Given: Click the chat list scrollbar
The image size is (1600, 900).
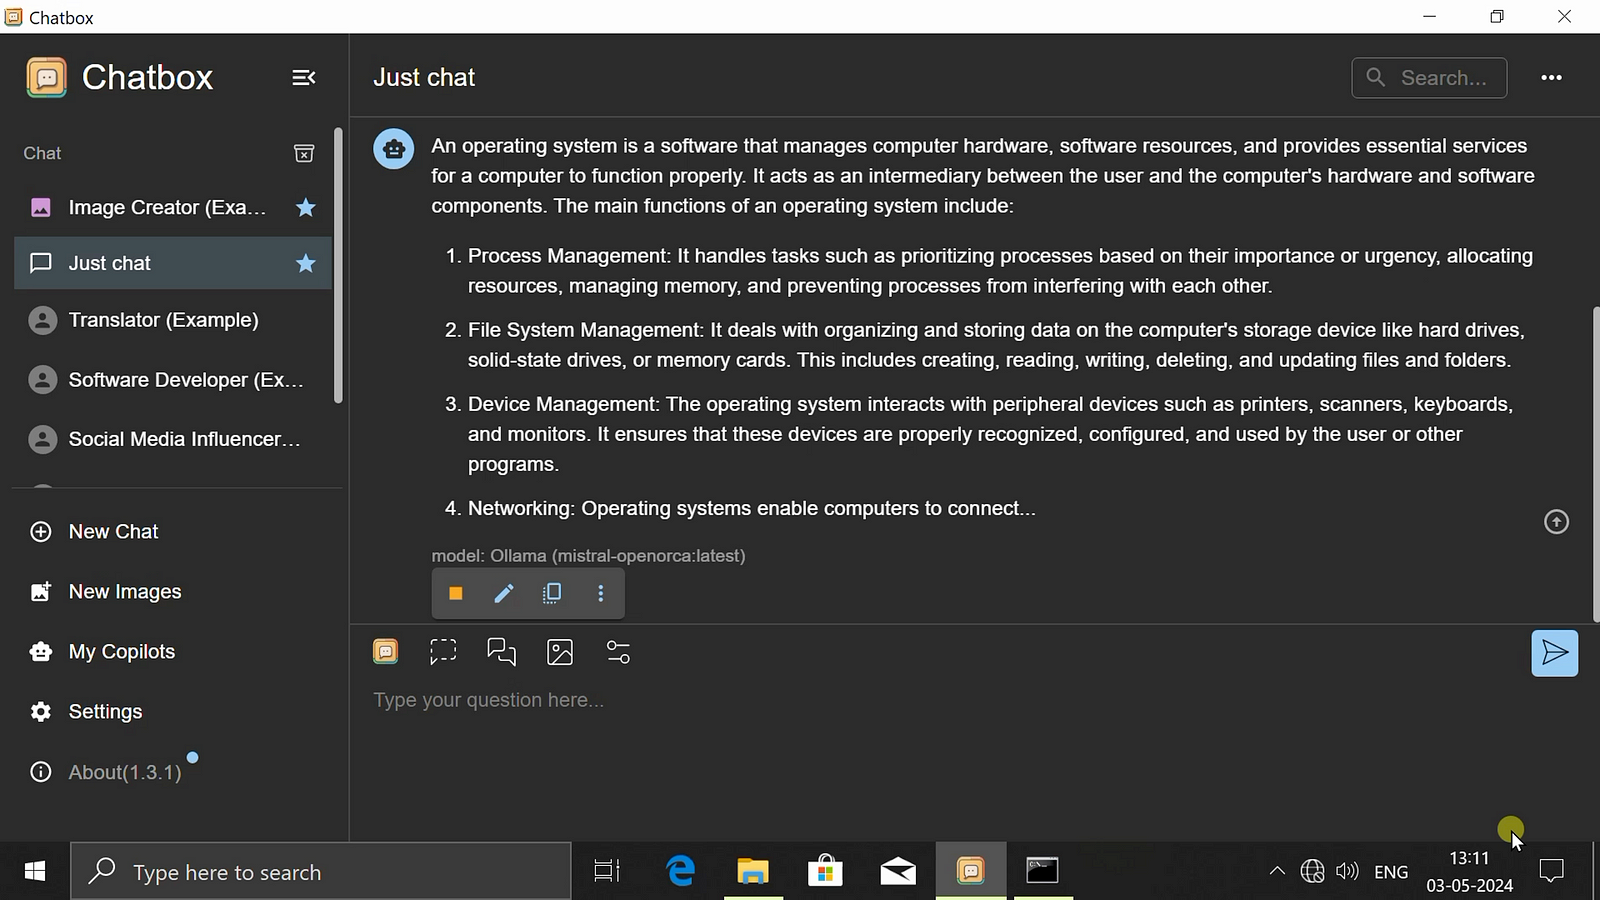Looking at the screenshot, I should pyautogui.click(x=338, y=266).
